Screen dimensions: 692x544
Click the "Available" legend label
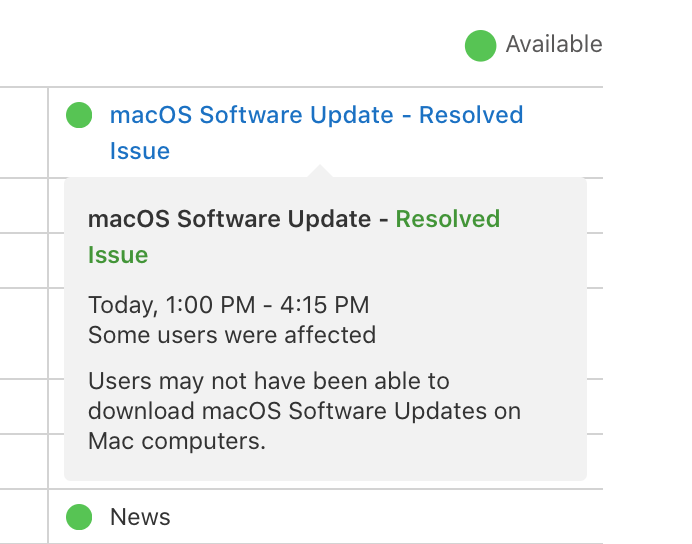tap(553, 45)
